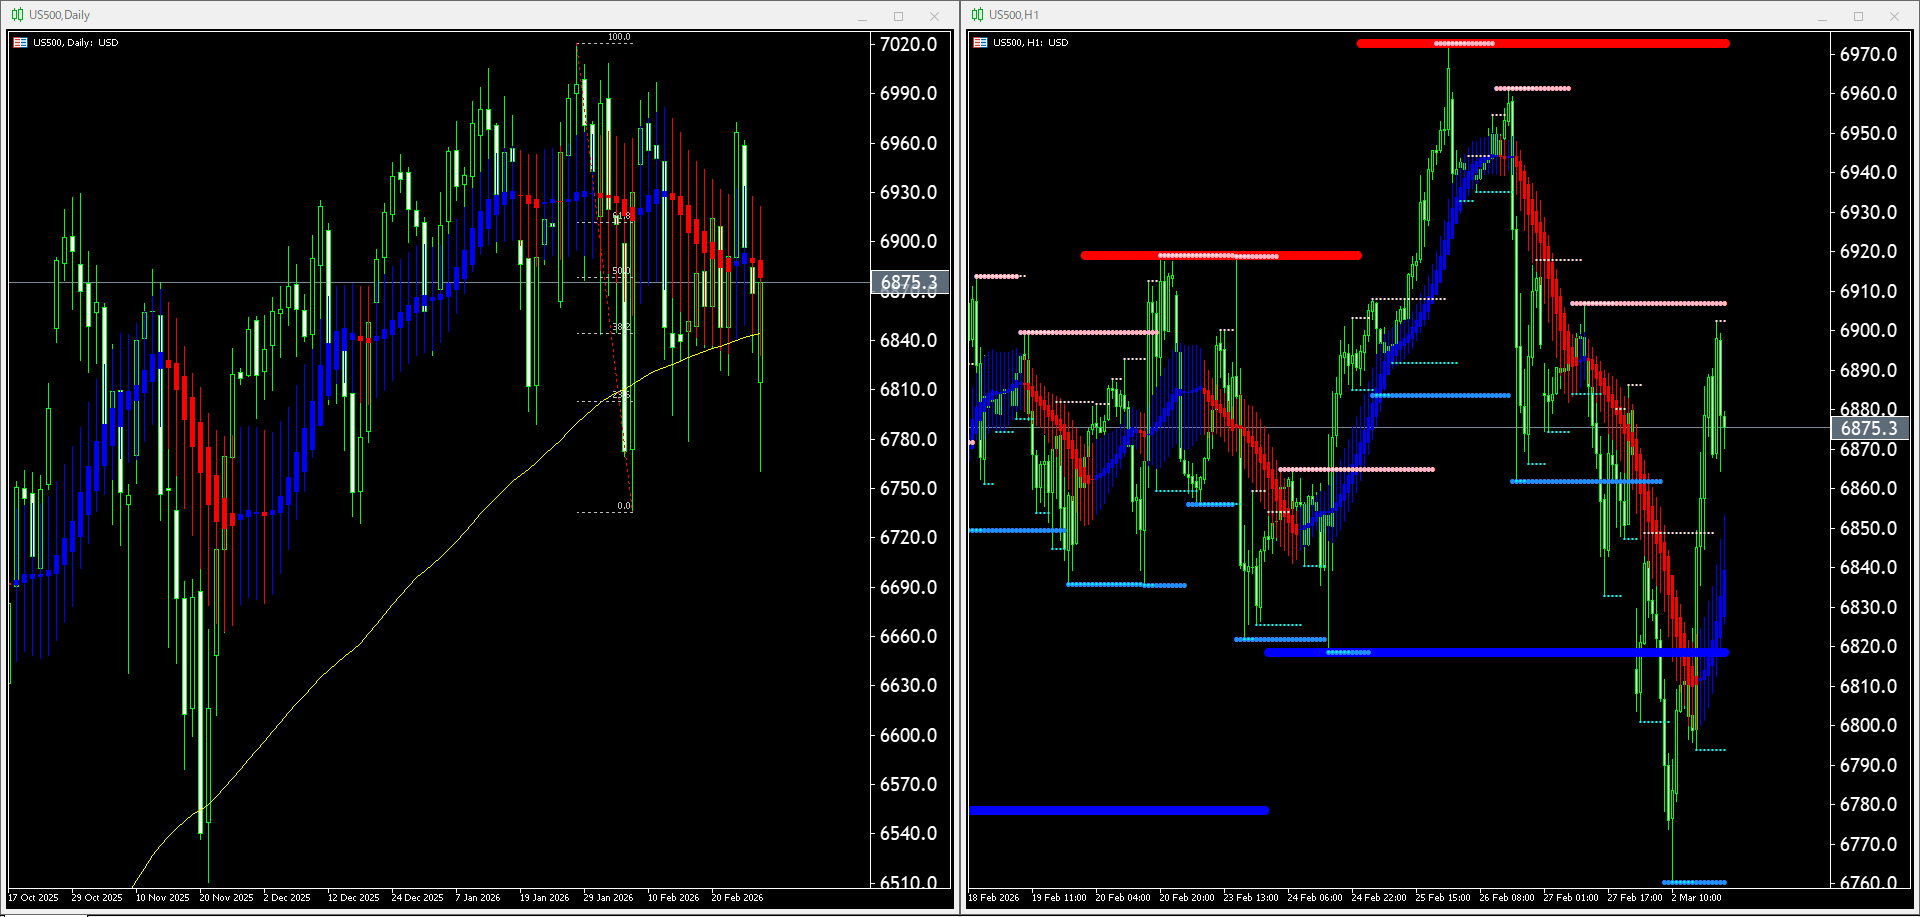1920x917 pixels.
Task: Click '17 Oct 2025' on Daily time axis
Action: 34,898
